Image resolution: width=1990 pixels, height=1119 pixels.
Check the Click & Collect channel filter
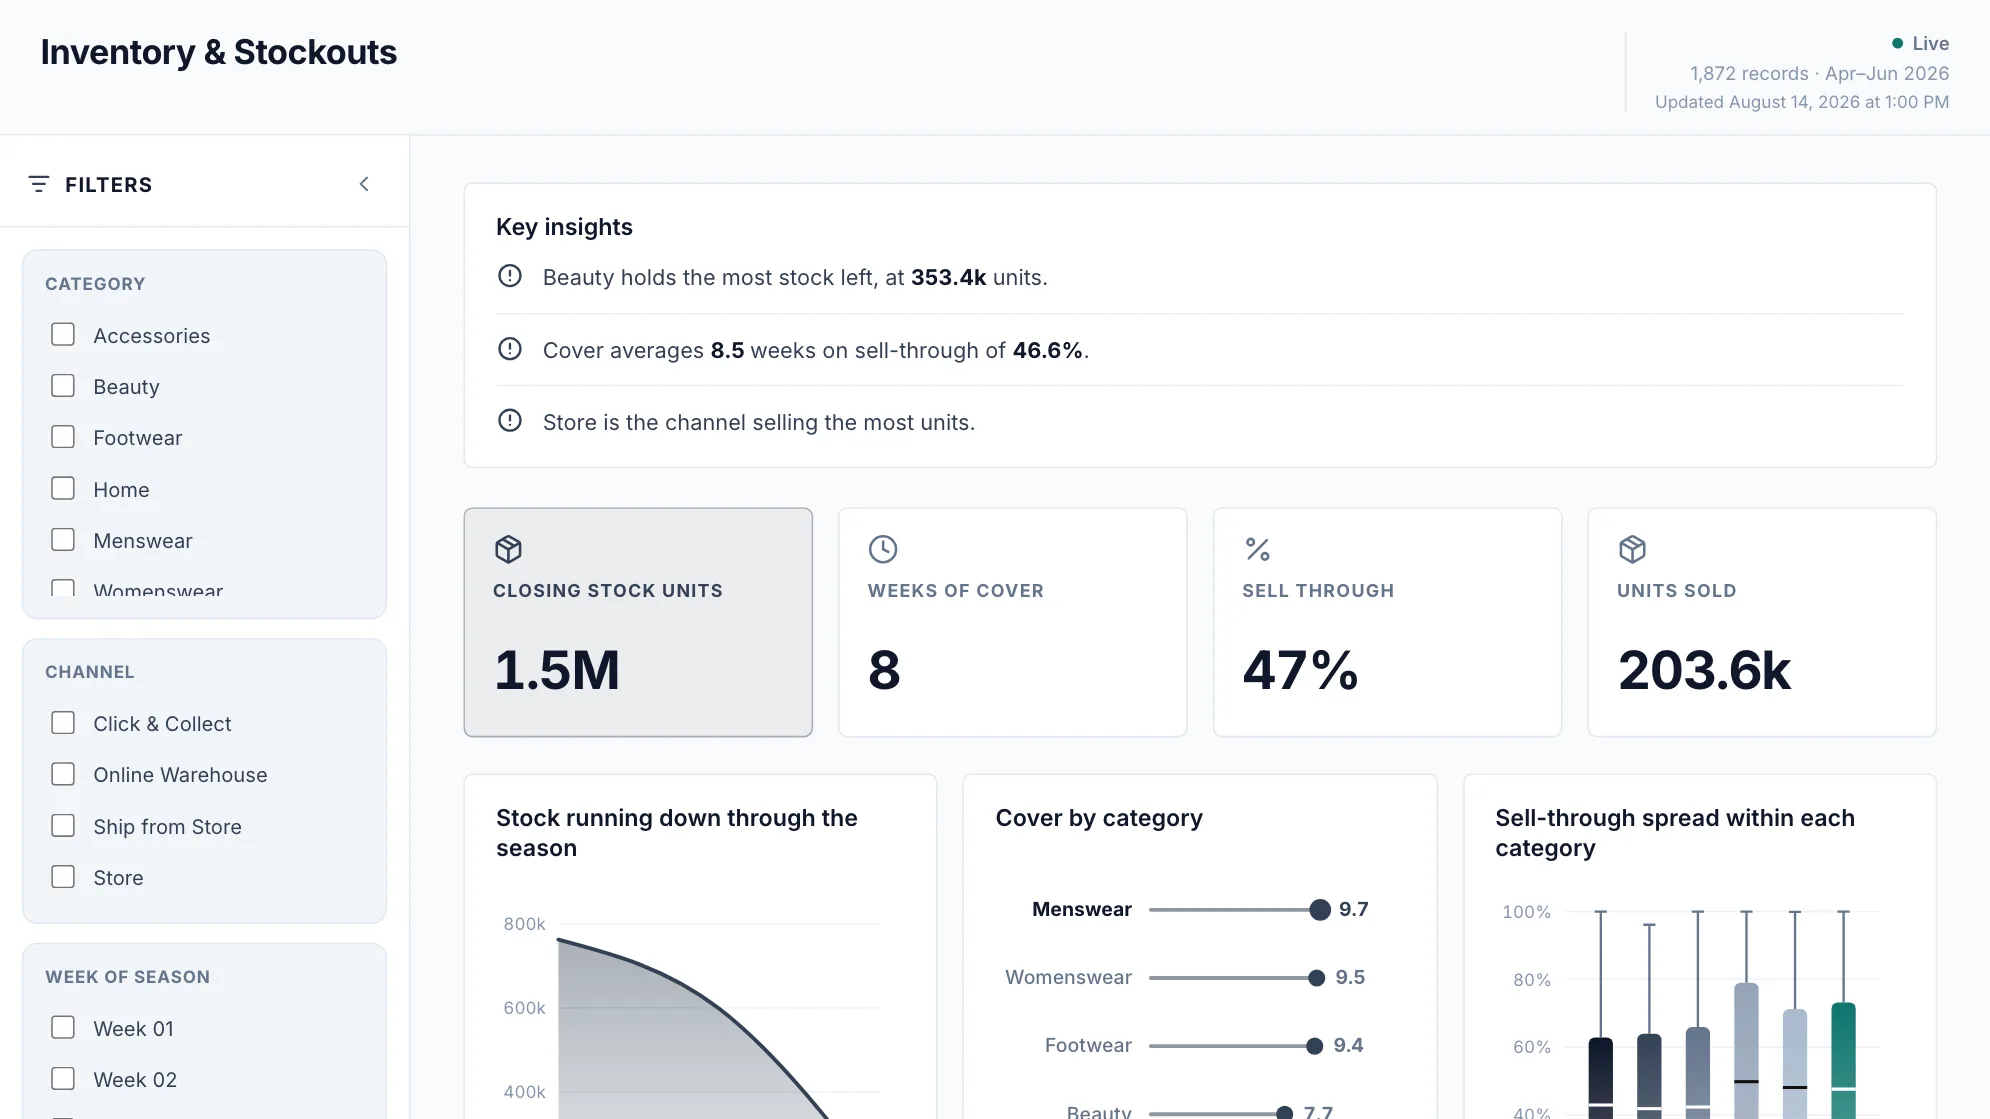coord(63,723)
